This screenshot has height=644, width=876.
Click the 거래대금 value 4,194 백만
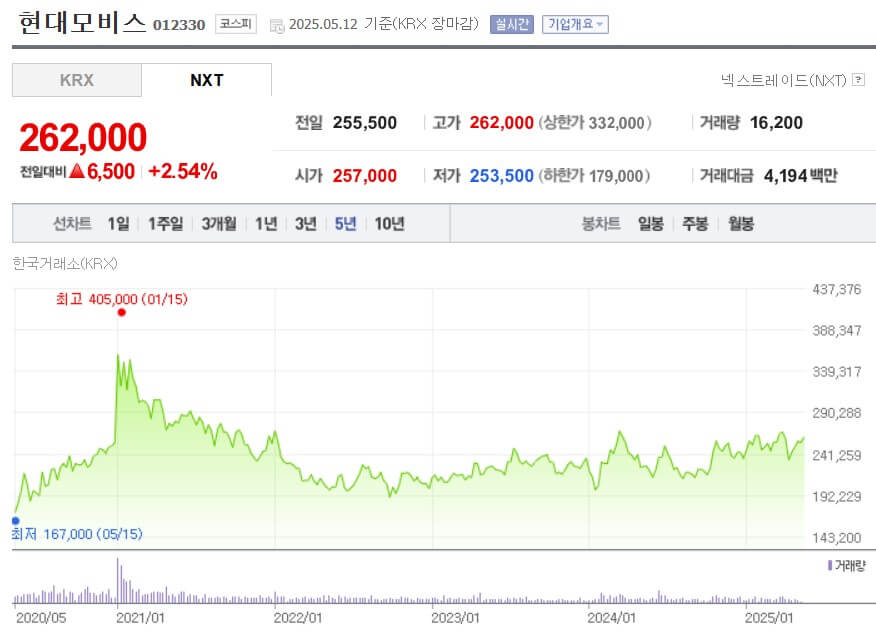coord(801,176)
